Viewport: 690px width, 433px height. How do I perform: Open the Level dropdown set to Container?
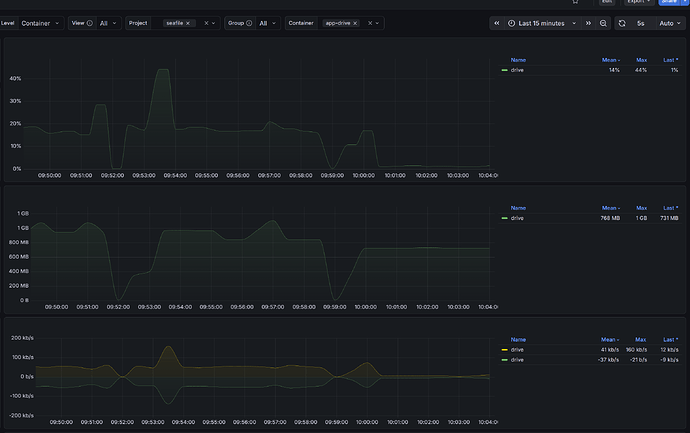point(40,23)
